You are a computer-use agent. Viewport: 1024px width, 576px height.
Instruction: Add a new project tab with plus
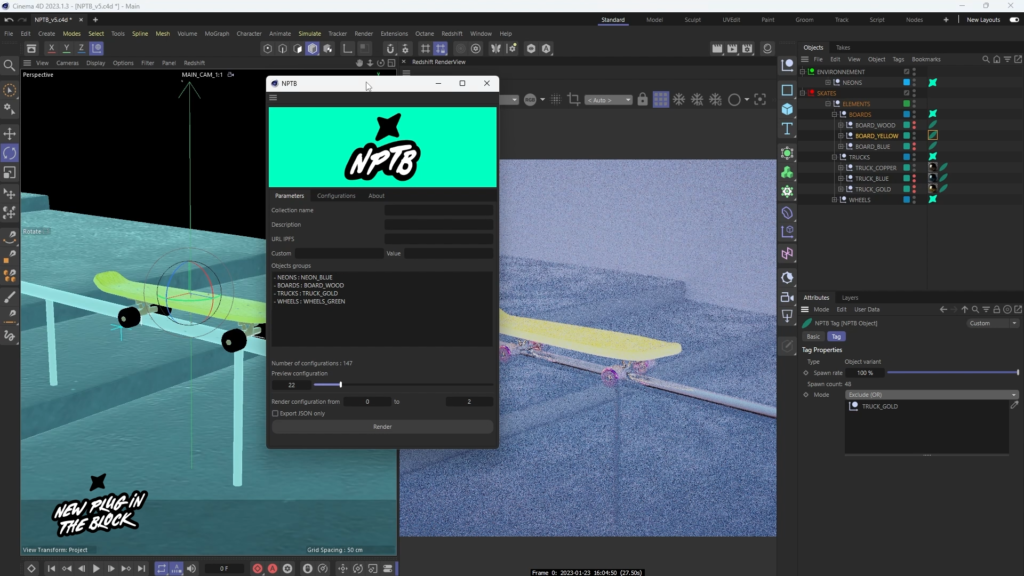[95, 20]
